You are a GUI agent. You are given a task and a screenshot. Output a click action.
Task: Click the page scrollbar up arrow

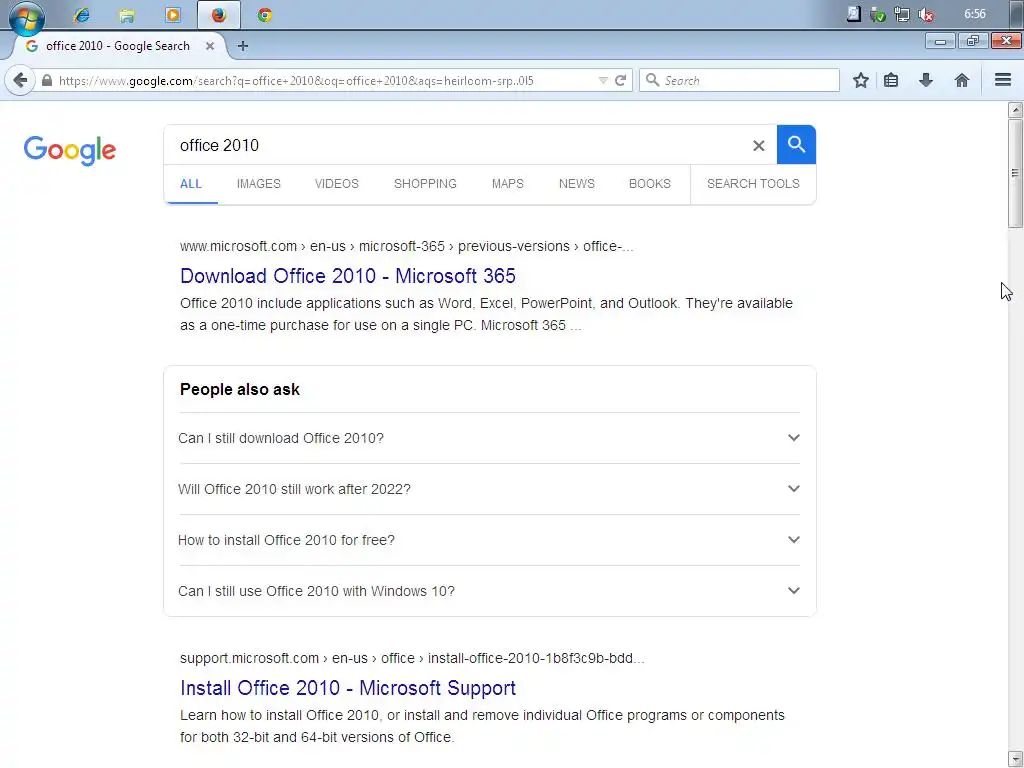[x=1015, y=109]
